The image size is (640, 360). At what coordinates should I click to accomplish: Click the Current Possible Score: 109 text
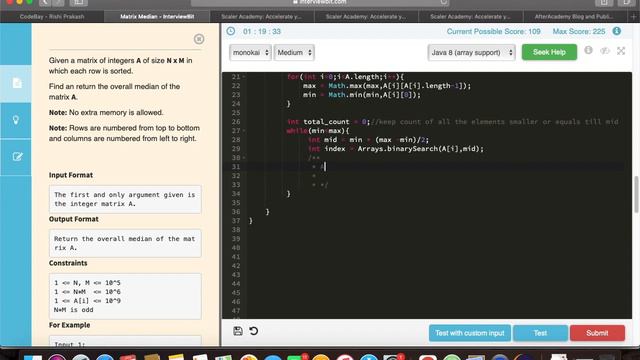(493, 31)
